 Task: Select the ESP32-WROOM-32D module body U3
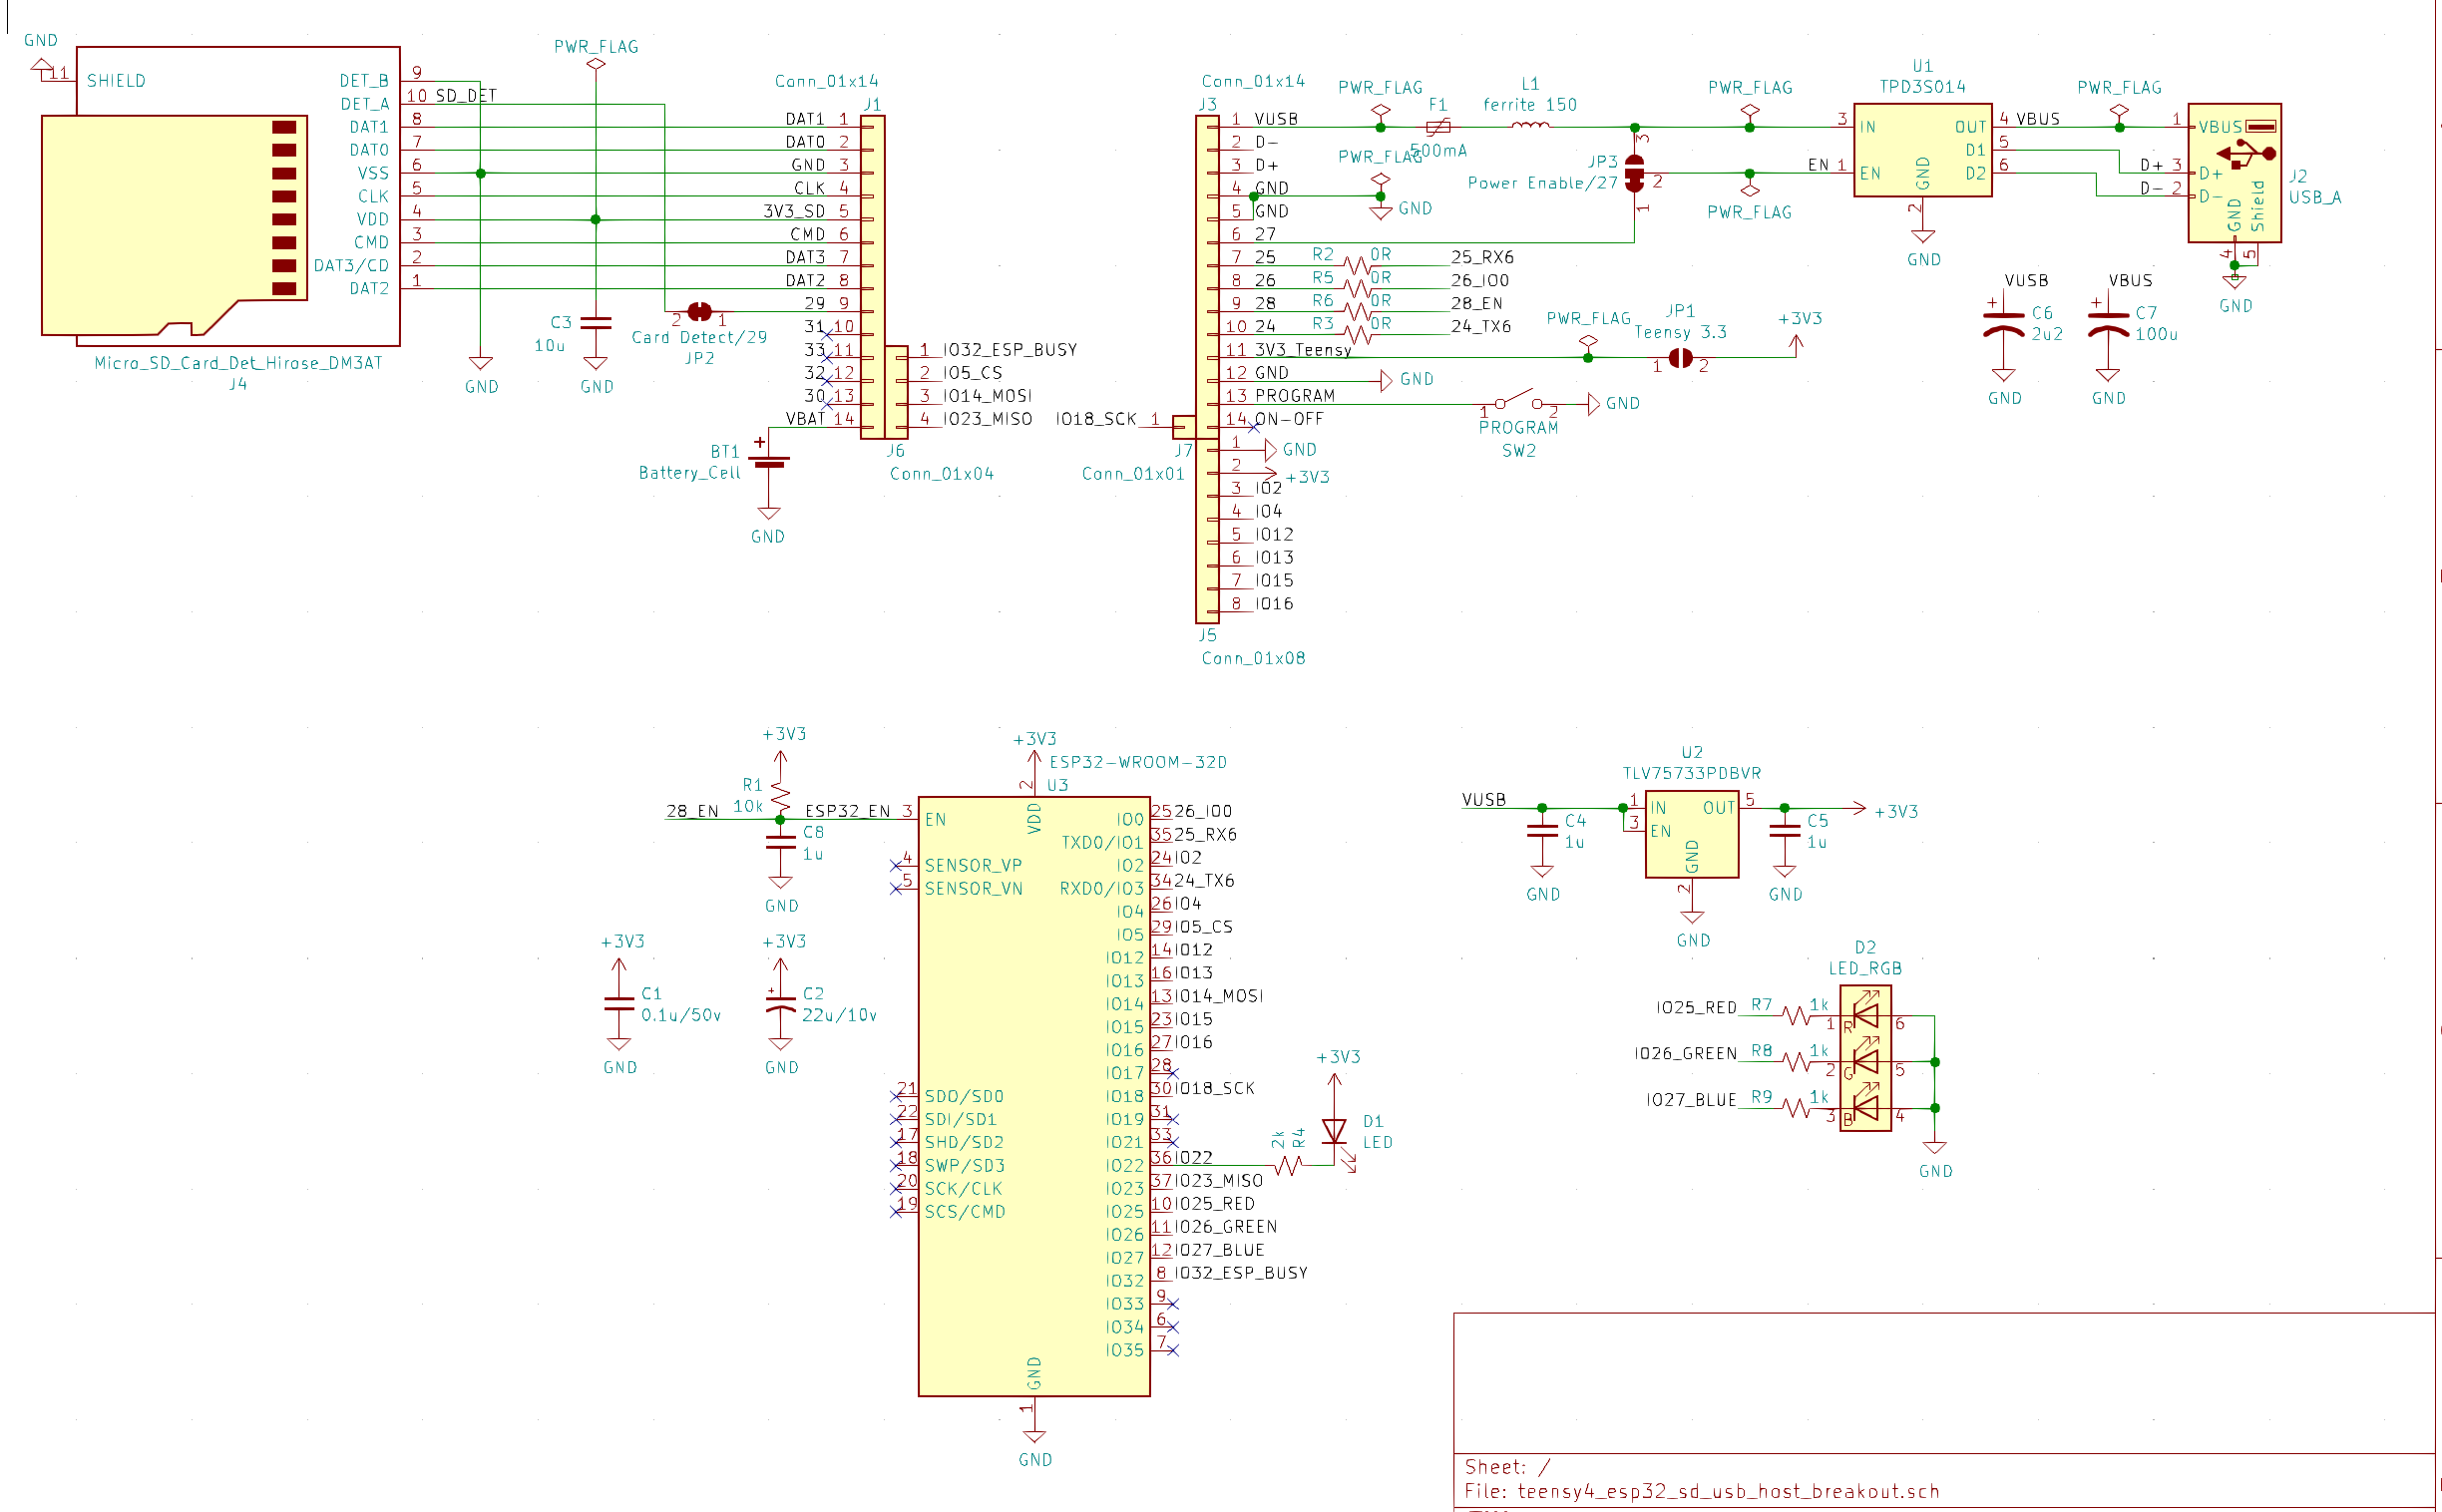click(1034, 1096)
